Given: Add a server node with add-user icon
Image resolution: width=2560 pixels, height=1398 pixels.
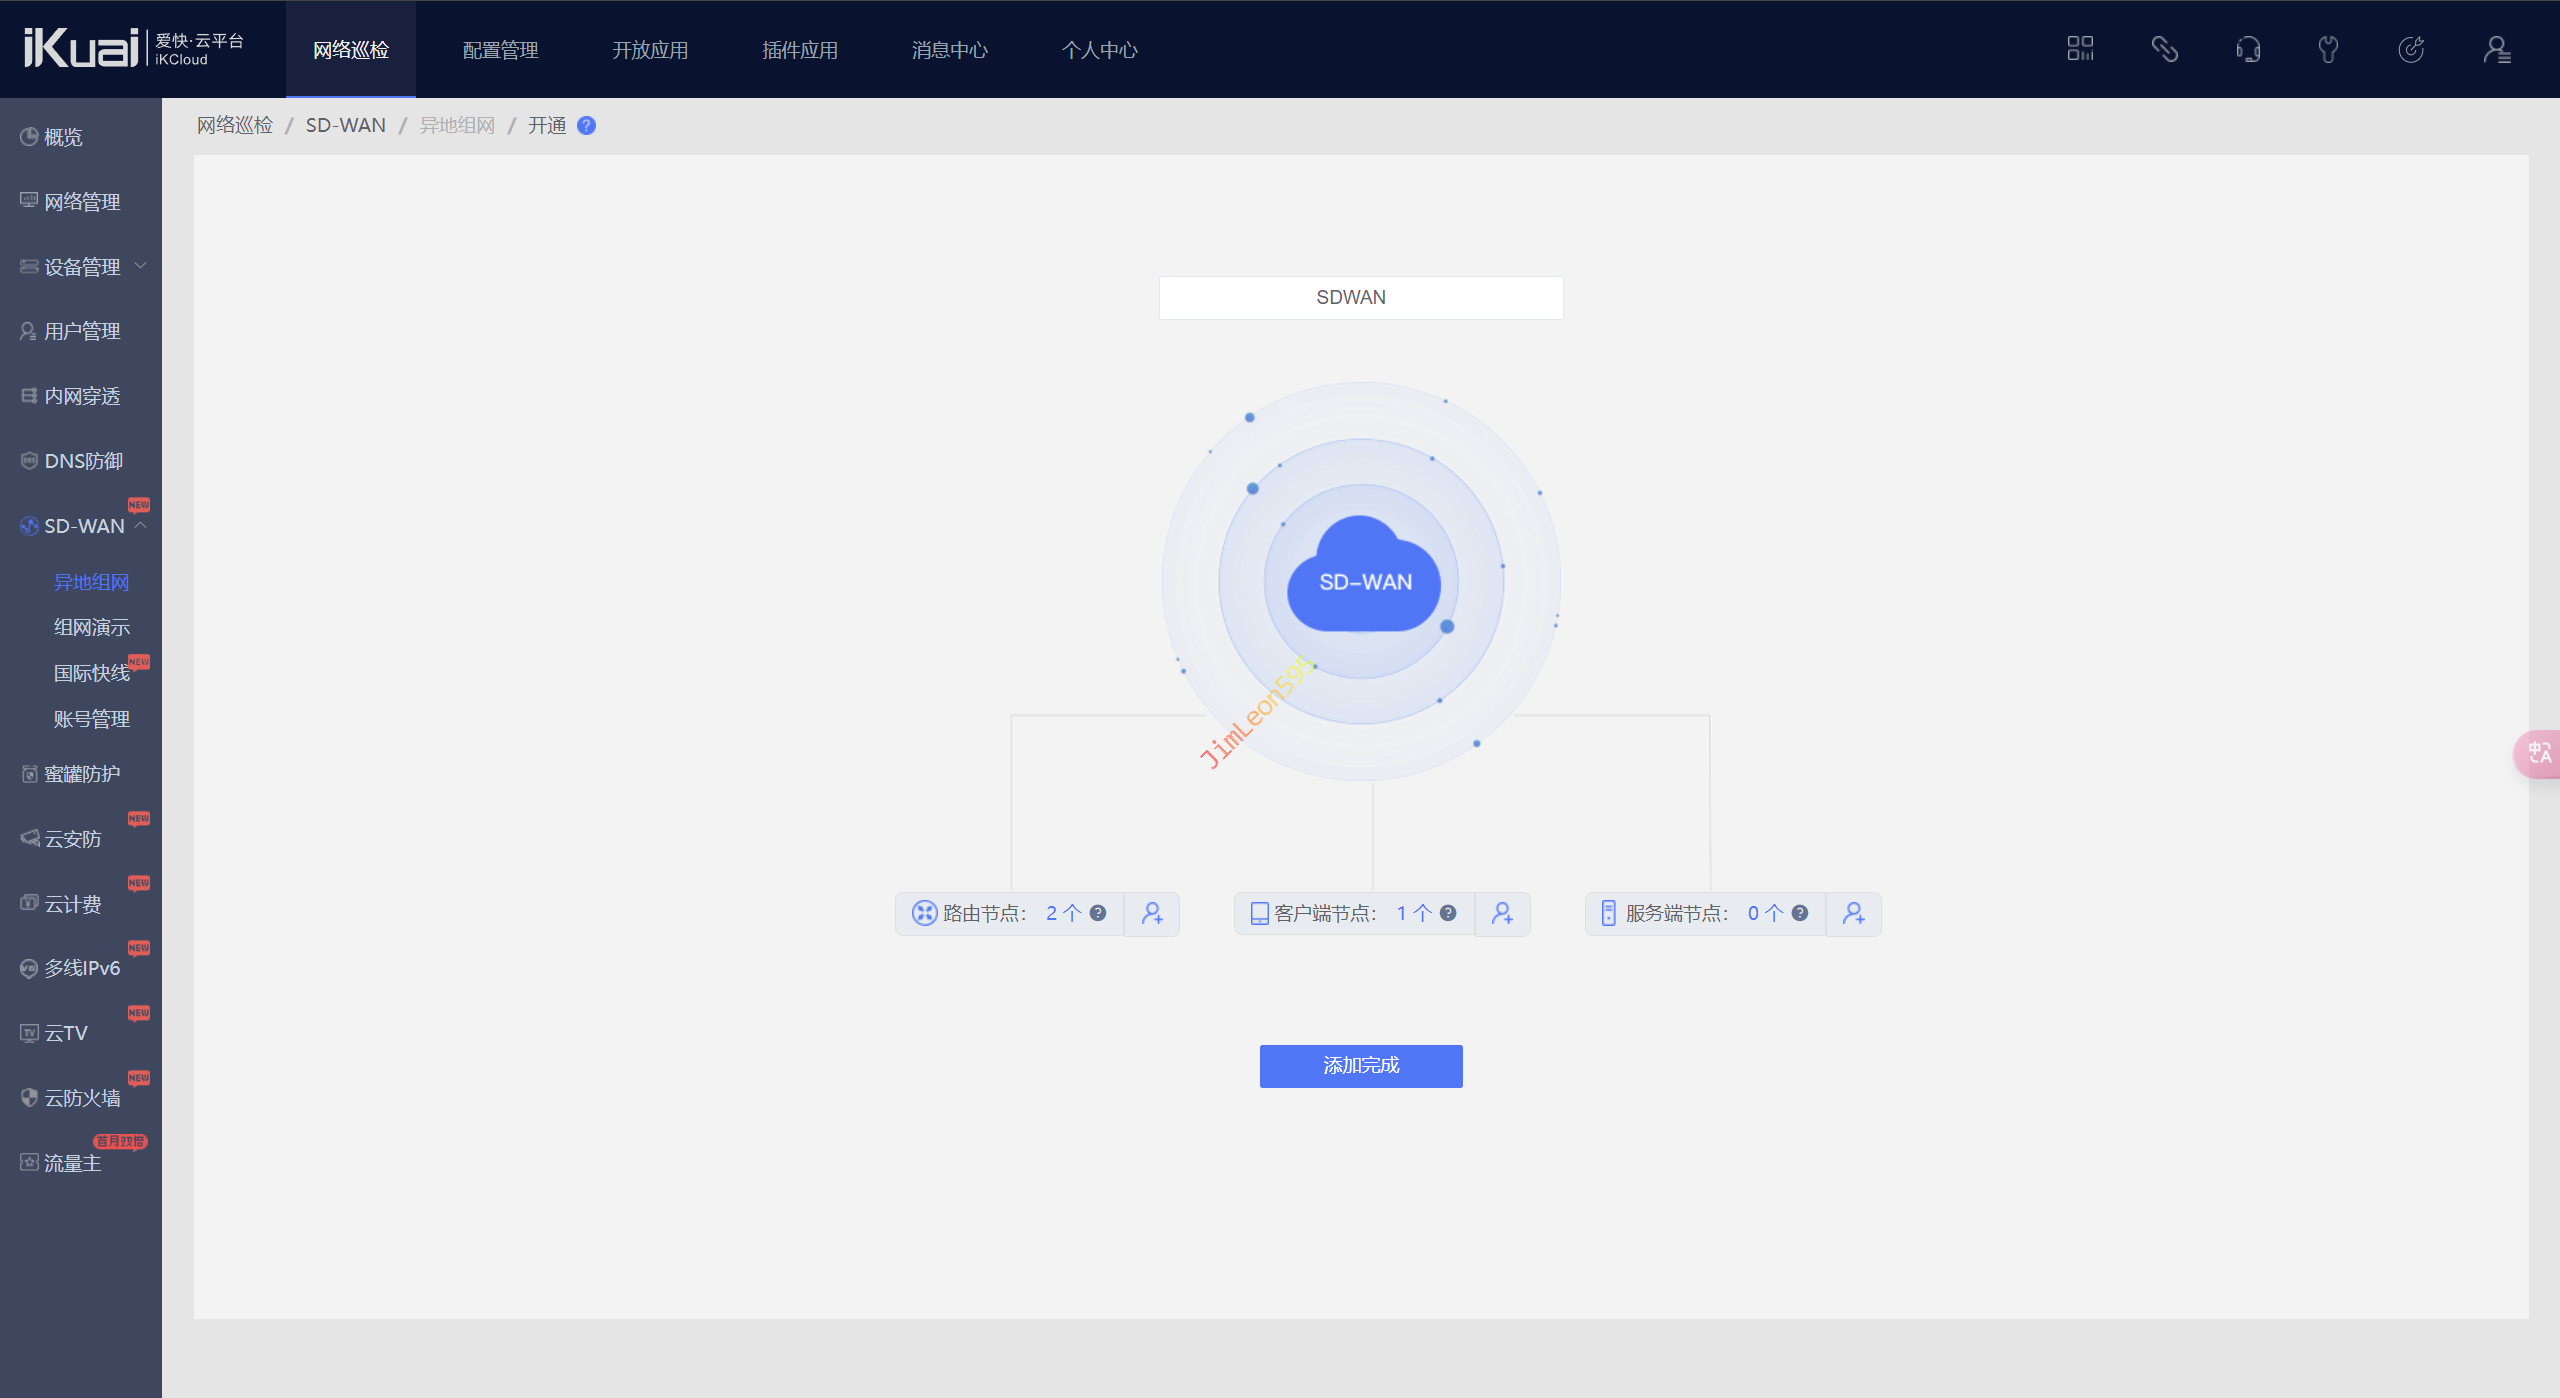Looking at the screenshot, I should pyautogui.click(x=1853, y=913).
